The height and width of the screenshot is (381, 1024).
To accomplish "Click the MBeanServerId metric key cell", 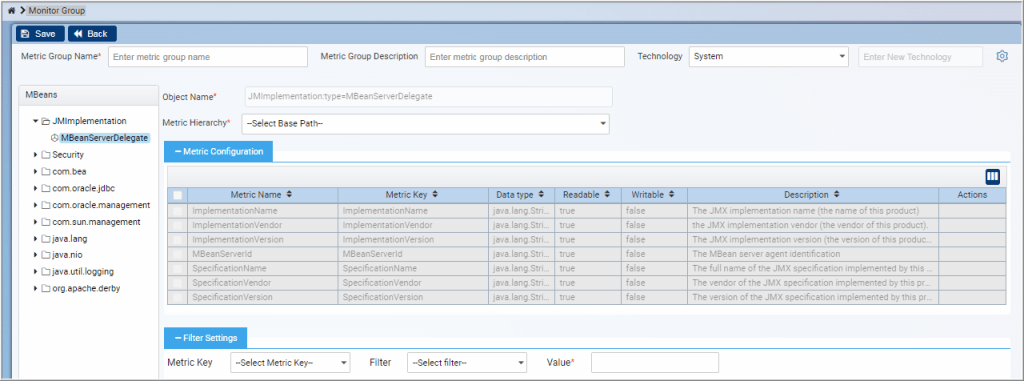I will pyautogui.click(x=413, y=254).
